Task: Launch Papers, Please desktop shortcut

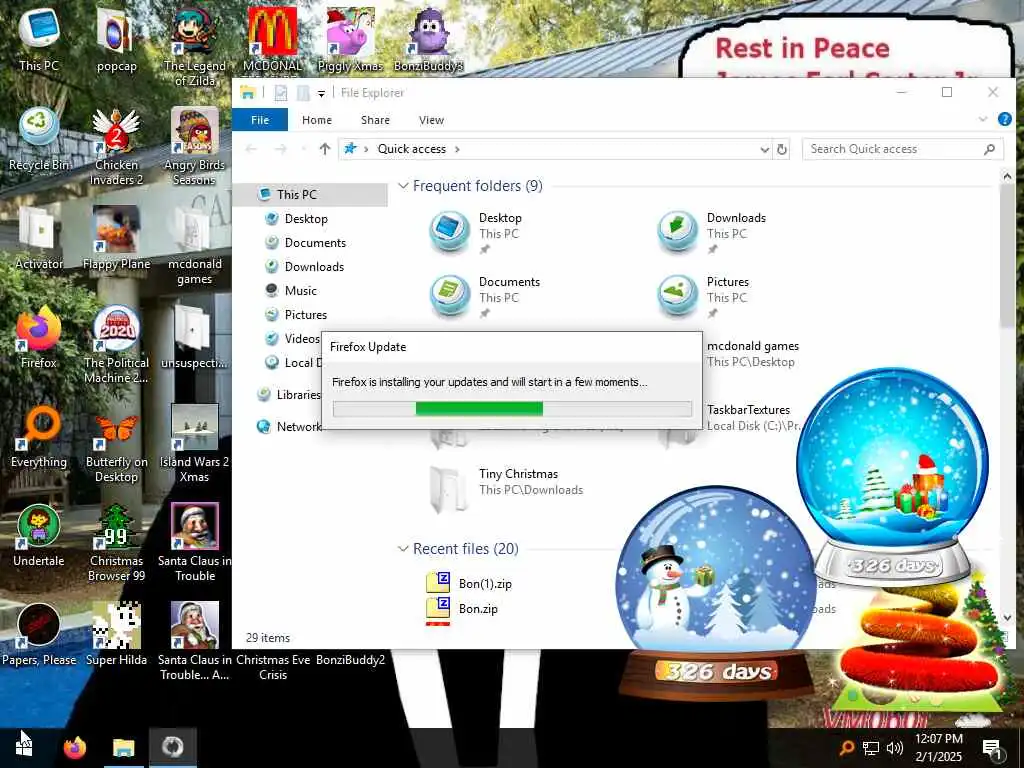Action: coord(39,635)
